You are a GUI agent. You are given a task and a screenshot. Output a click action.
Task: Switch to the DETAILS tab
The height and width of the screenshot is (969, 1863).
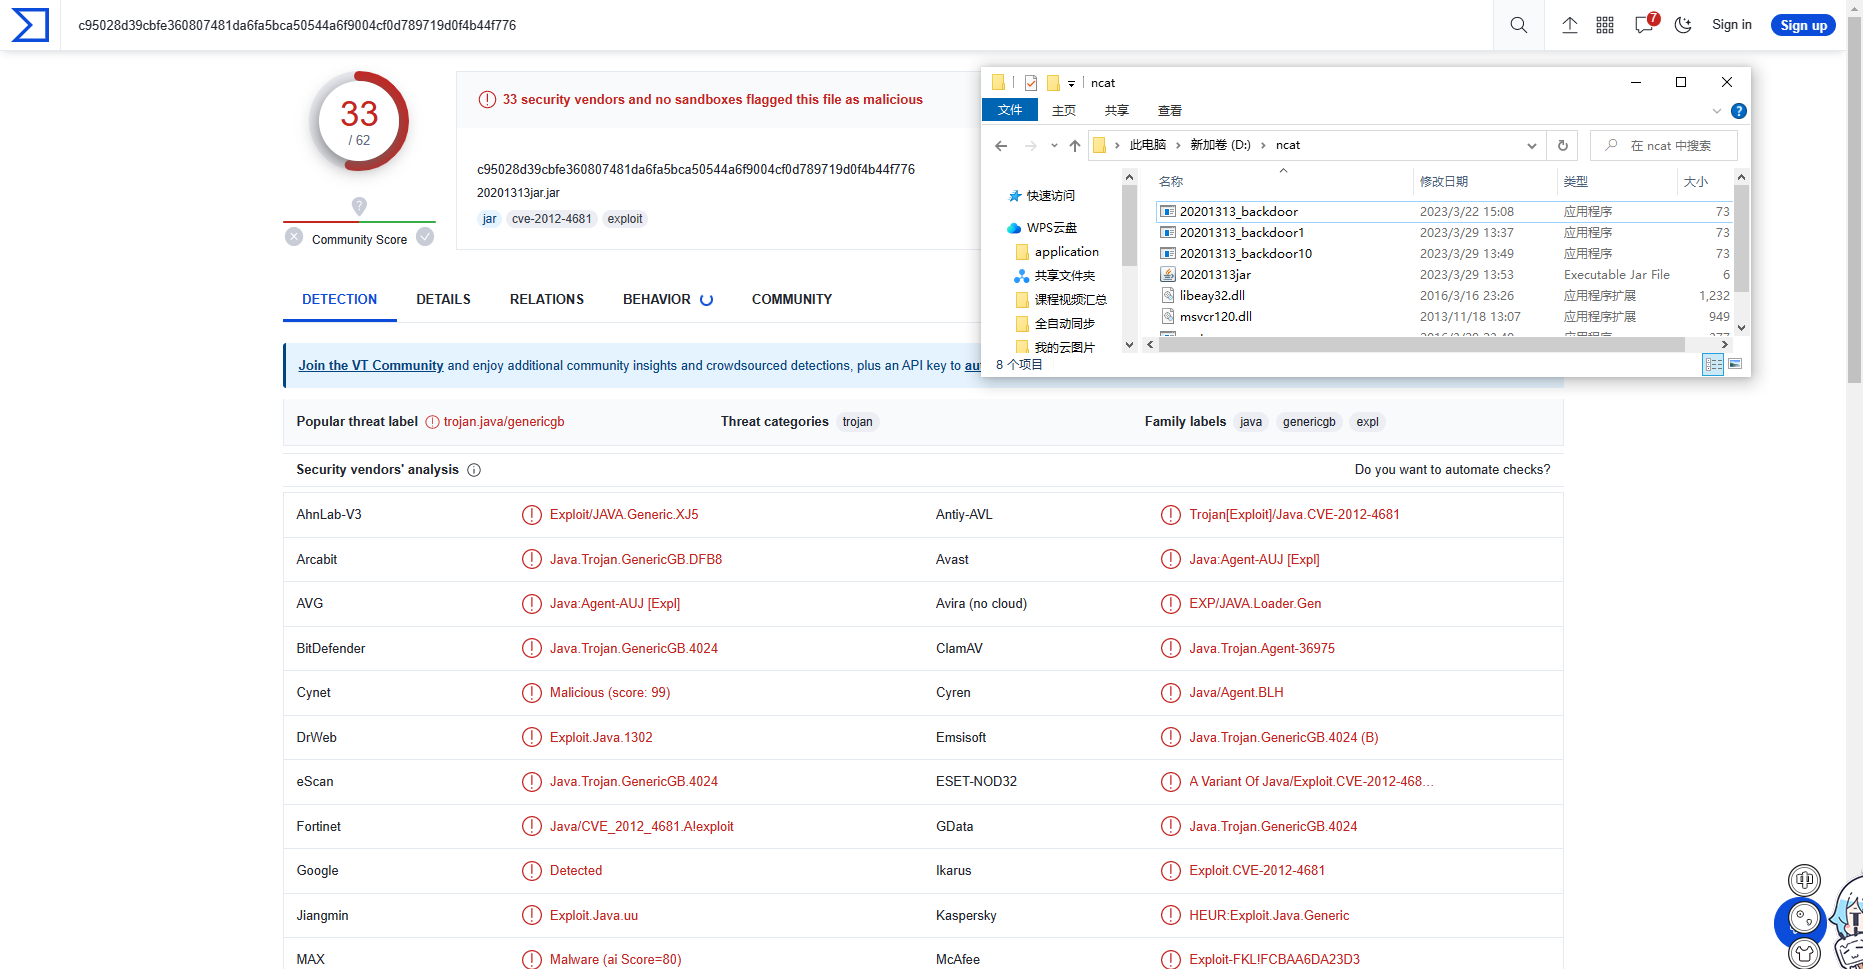[443, 300]
